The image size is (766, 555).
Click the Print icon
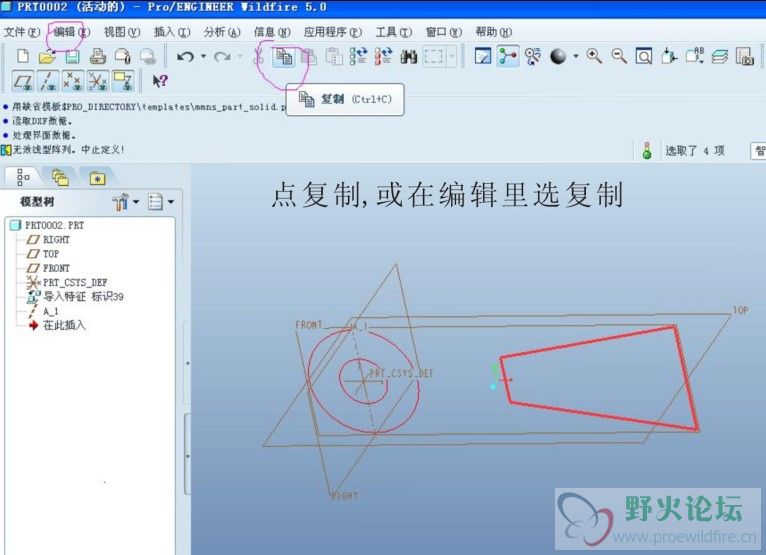pos(98,57)
